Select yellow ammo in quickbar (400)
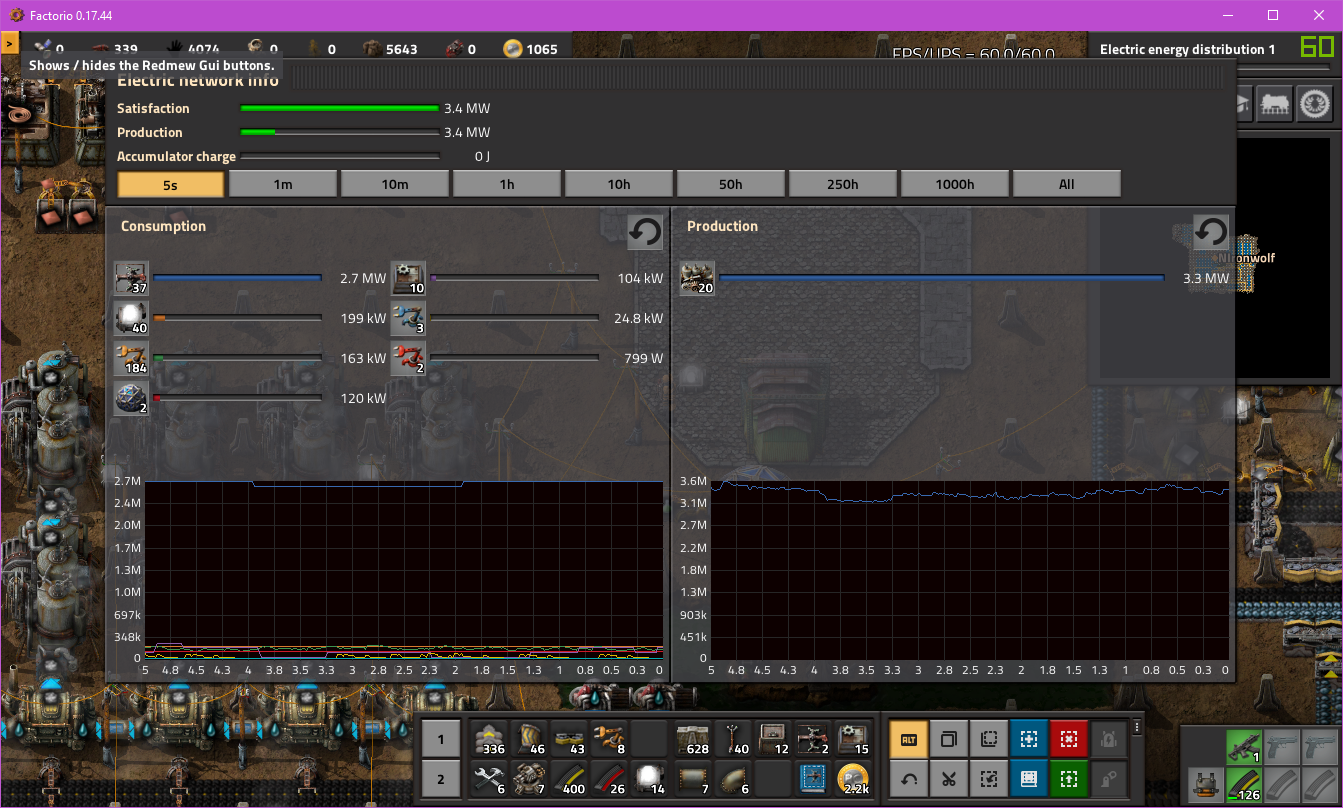The image size is (1343, 808). pos(570,778)
